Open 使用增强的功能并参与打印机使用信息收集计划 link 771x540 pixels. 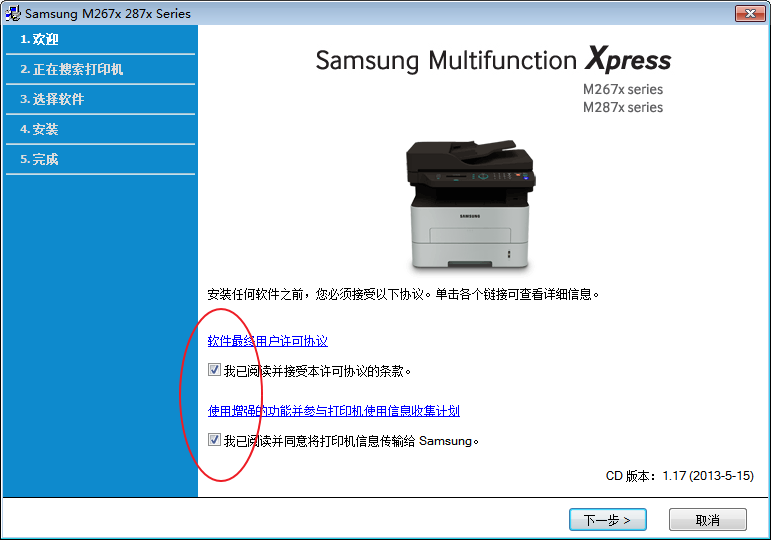(x=334, y=411)
